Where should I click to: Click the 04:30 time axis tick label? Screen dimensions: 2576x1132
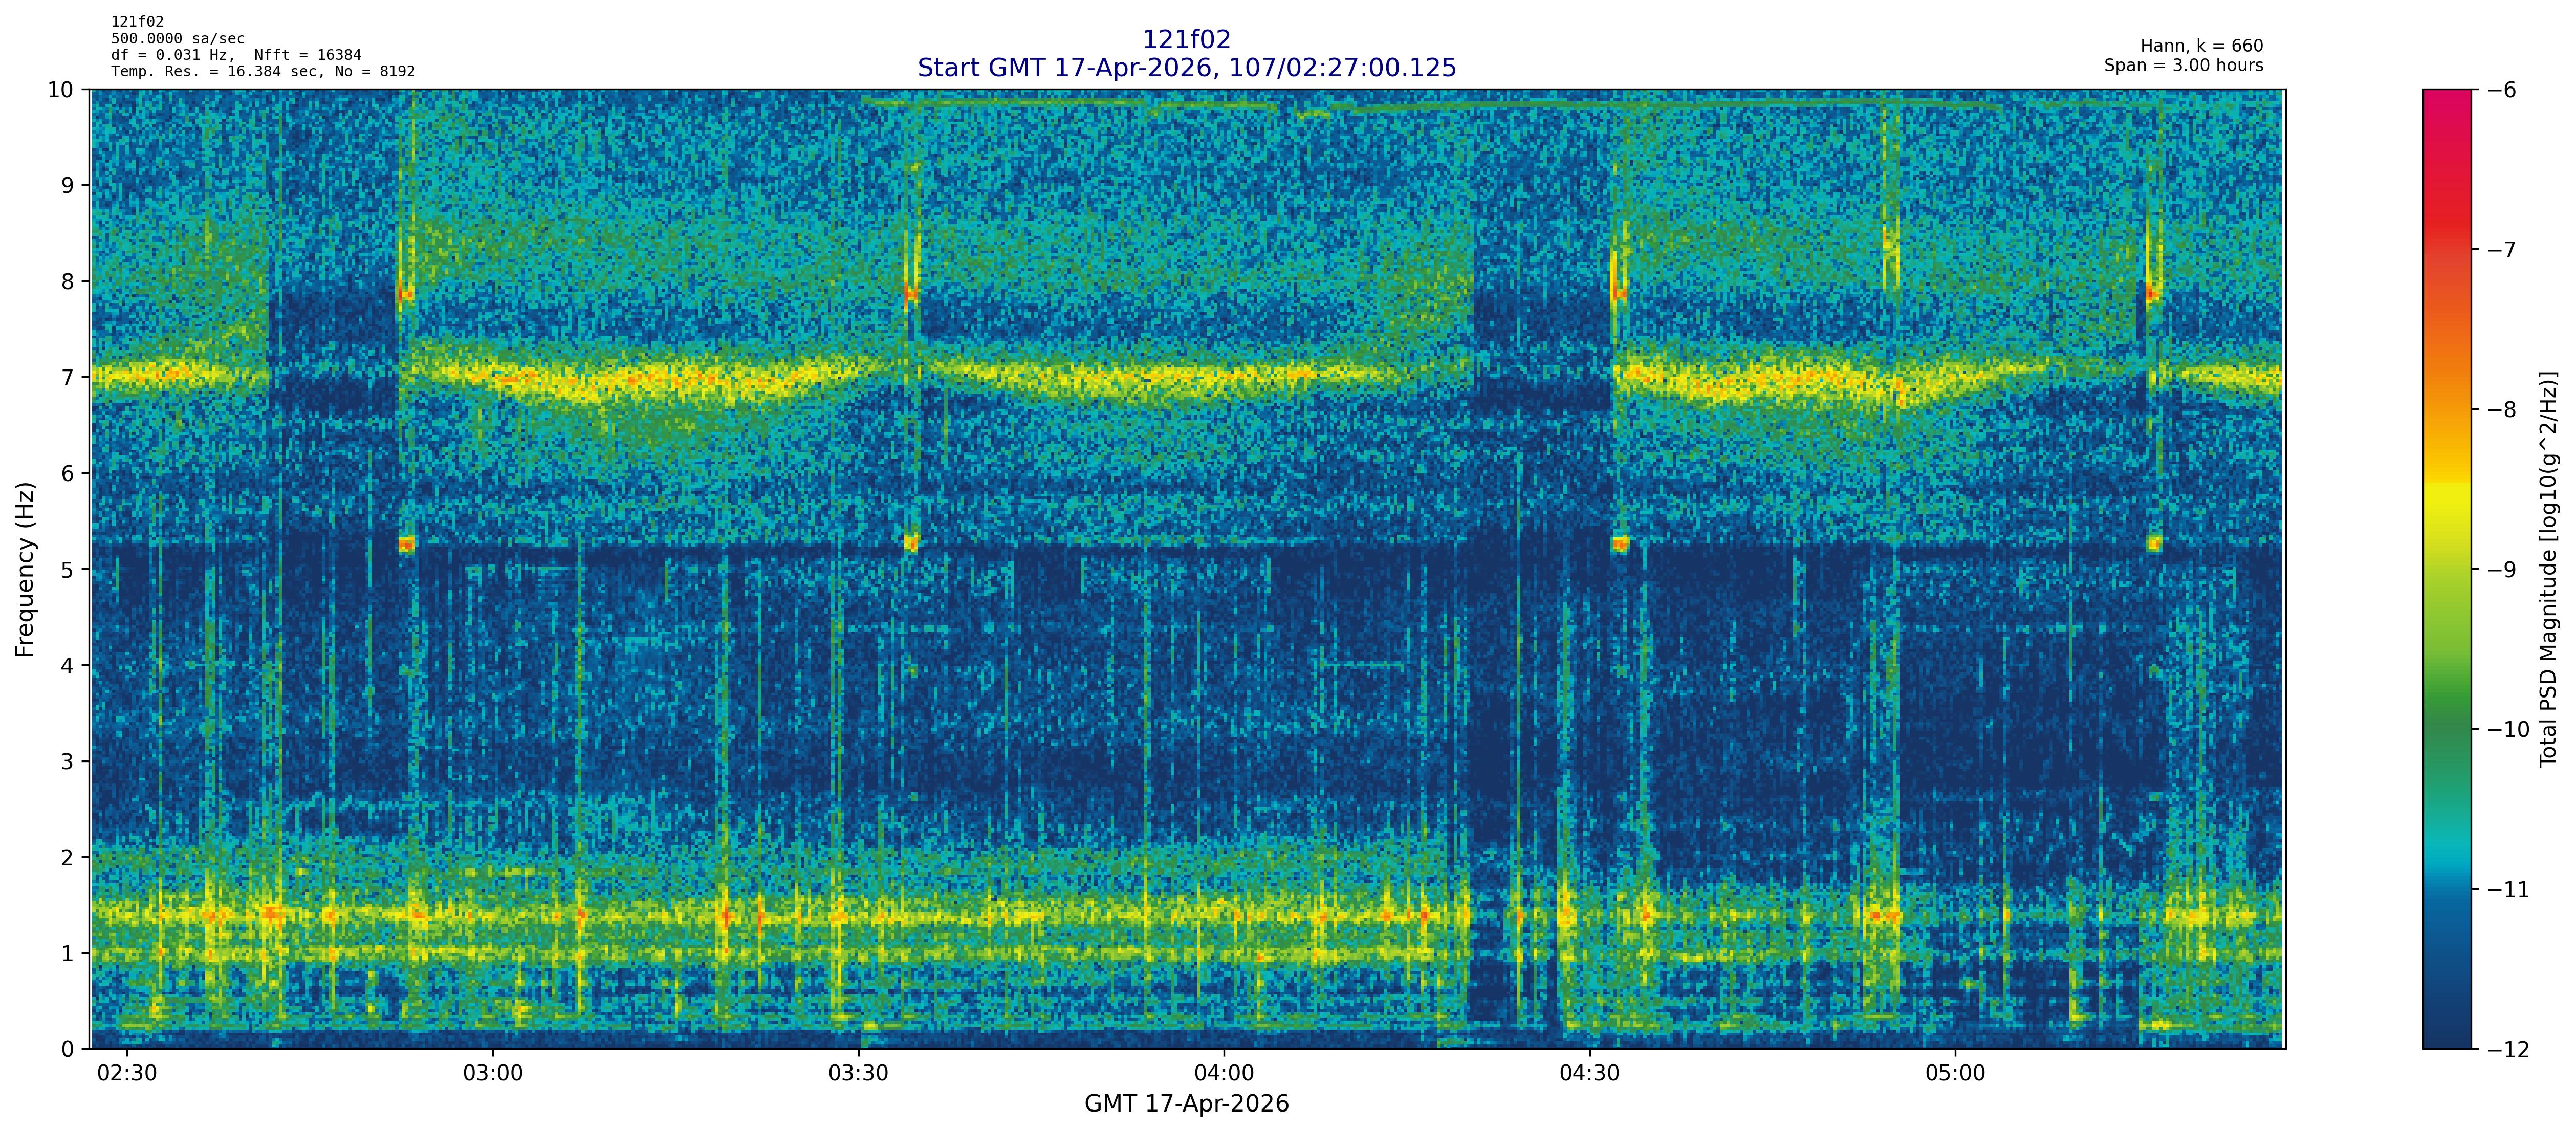click(1589, 1074)
